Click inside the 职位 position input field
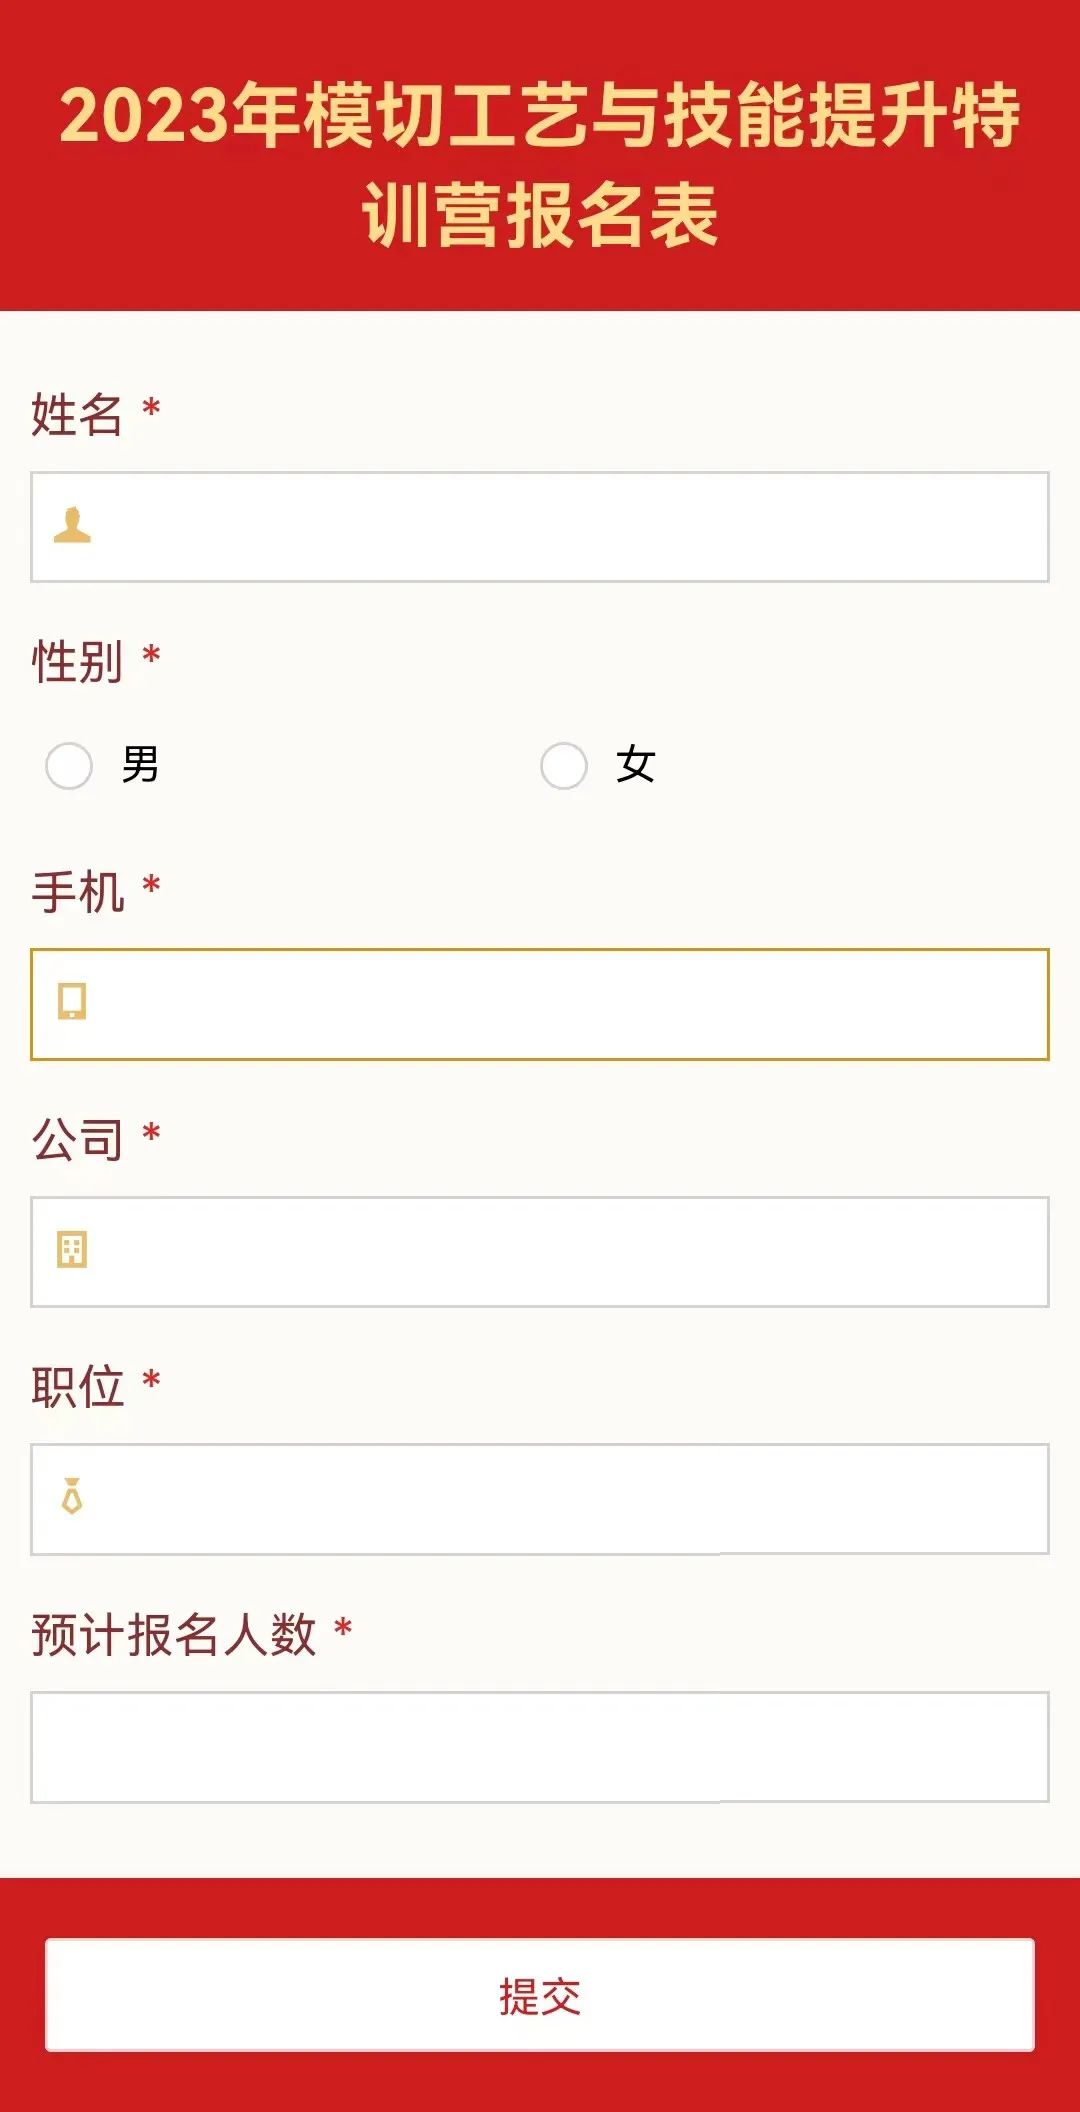The width and height of the screenshot is (1080, 2112). point(540,1497)
